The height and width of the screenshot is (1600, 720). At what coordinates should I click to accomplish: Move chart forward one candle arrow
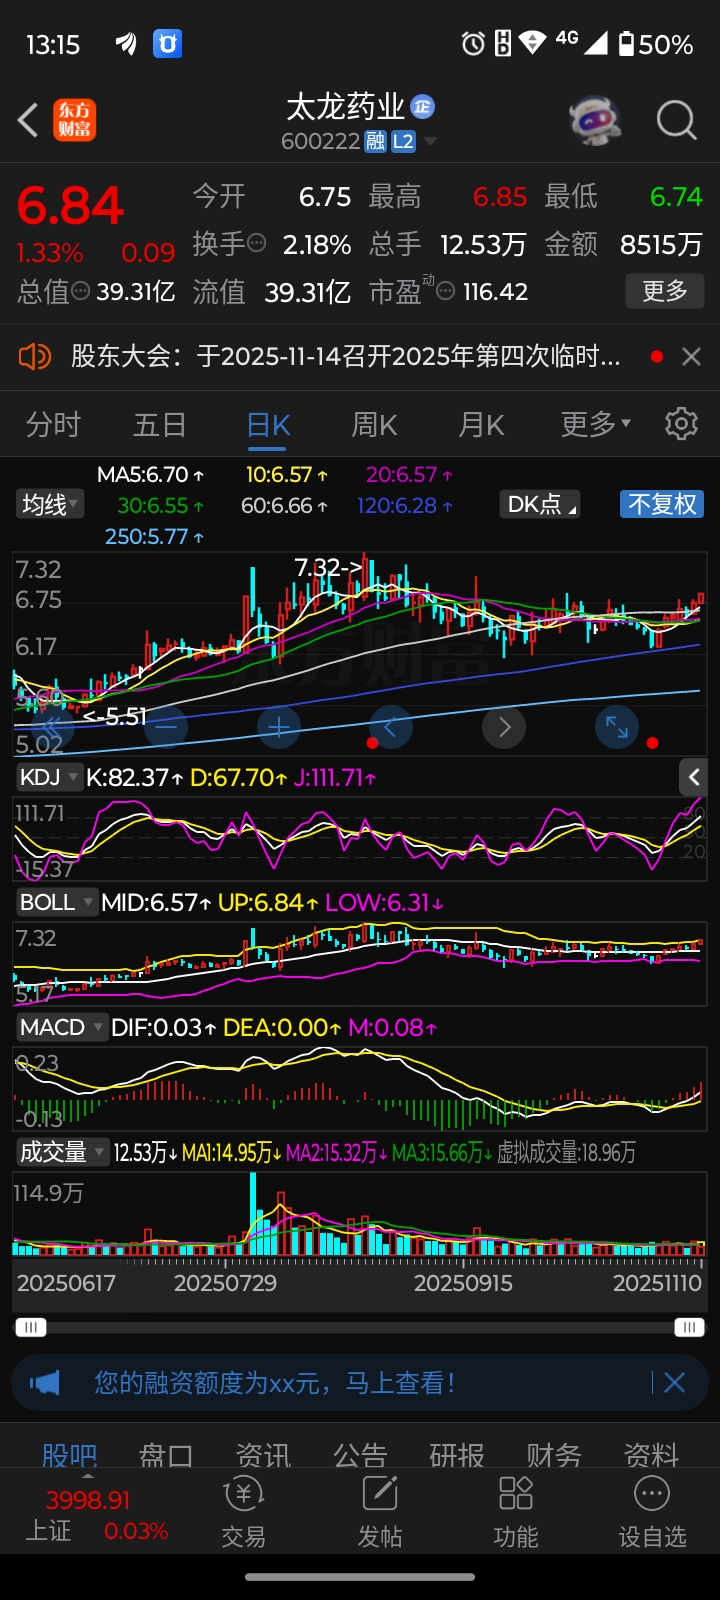pos(504,727)
